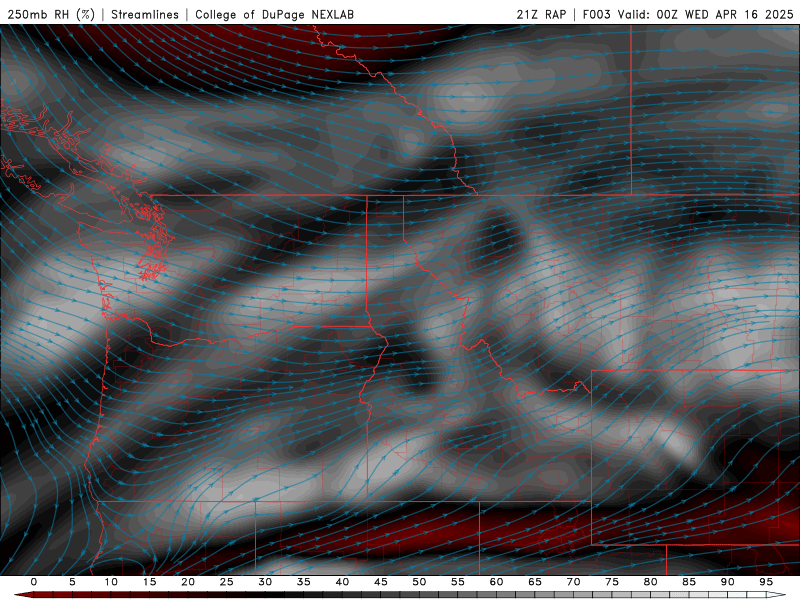Select the white arrow end of the color bar

coord(776,595)
